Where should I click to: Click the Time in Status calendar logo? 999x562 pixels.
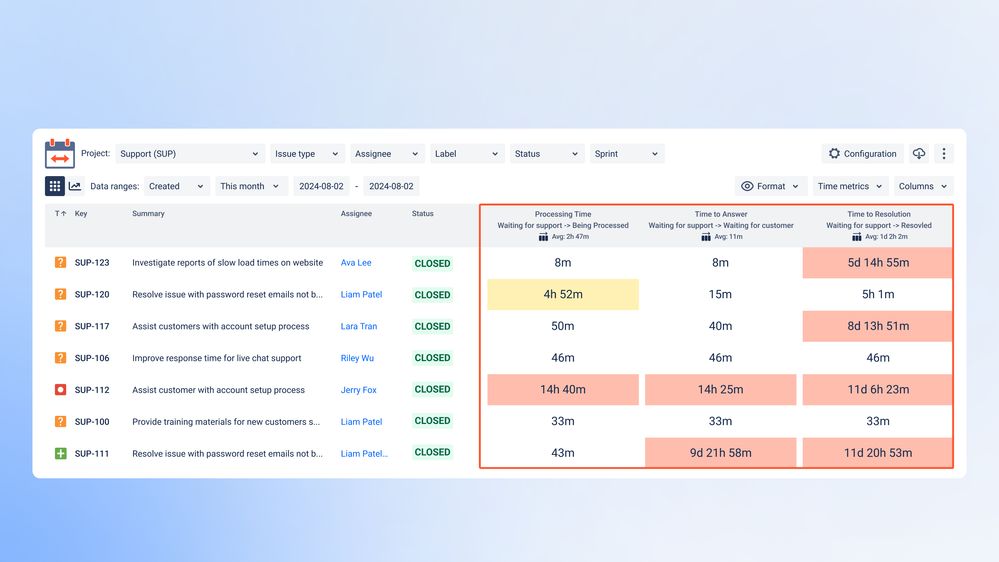(60, 154)
